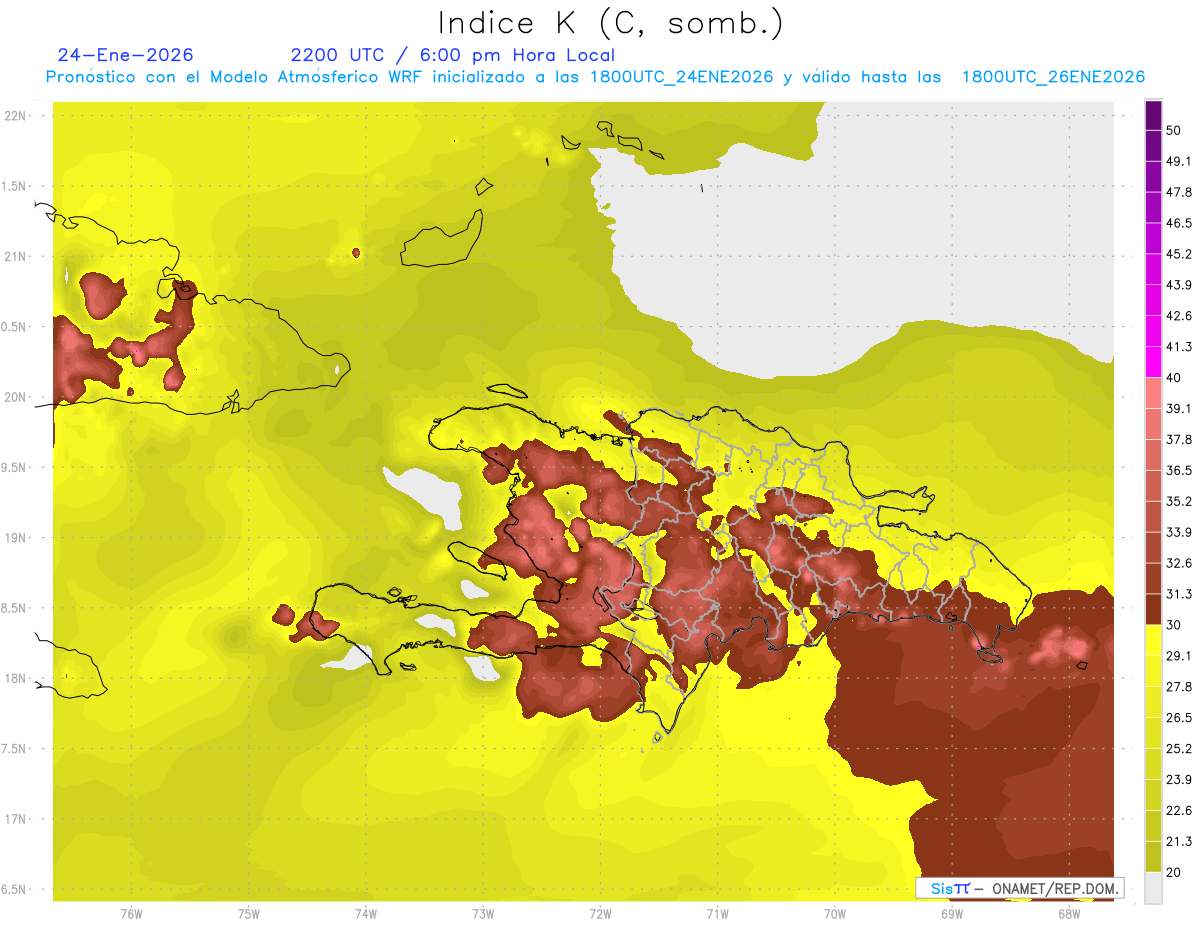The height and width of the screenshot is (927, 1200).
Task: Click the '32.6' colorbar label
Action: 1179,563
